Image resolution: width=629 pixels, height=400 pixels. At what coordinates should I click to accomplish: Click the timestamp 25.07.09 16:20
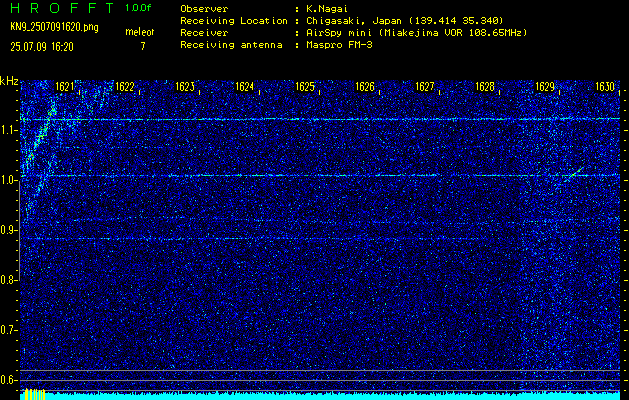point(42,47)
